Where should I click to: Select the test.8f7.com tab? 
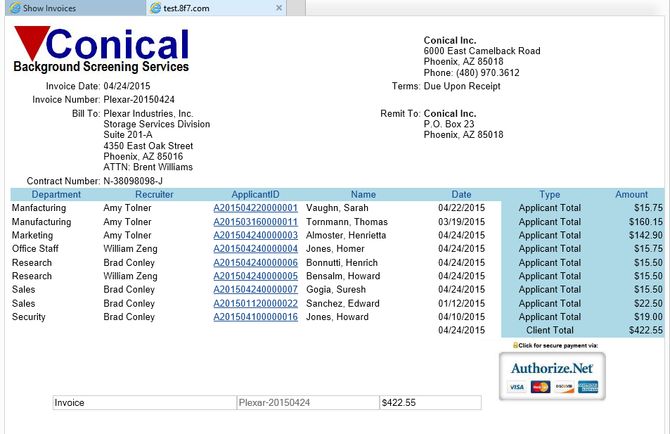click(x=216, y=8)
